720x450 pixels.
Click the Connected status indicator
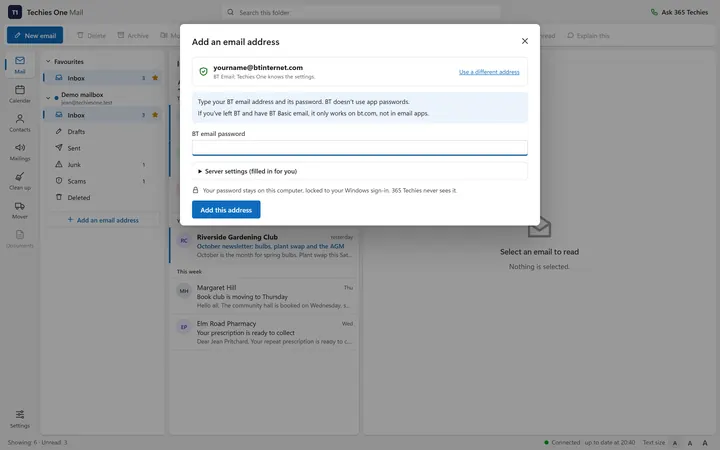[x=562, y=442]
